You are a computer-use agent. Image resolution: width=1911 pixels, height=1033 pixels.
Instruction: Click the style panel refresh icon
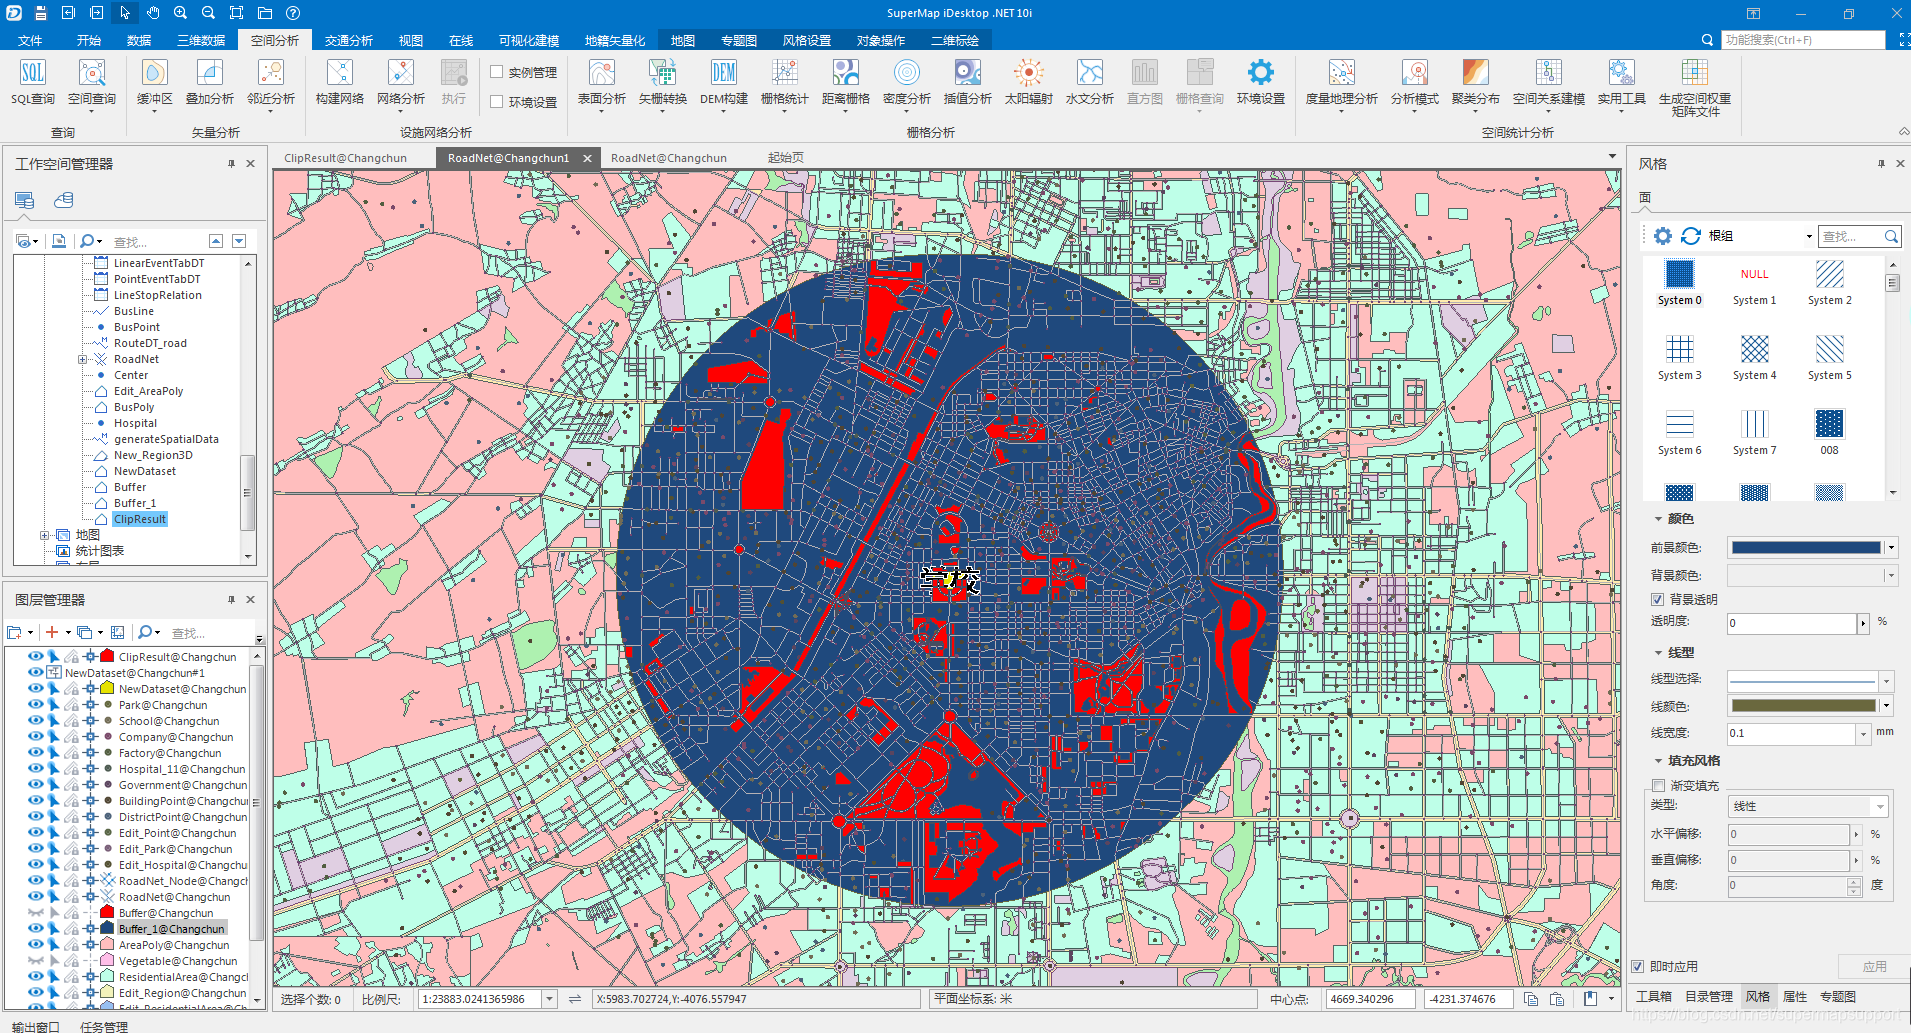coord(1691,236)
